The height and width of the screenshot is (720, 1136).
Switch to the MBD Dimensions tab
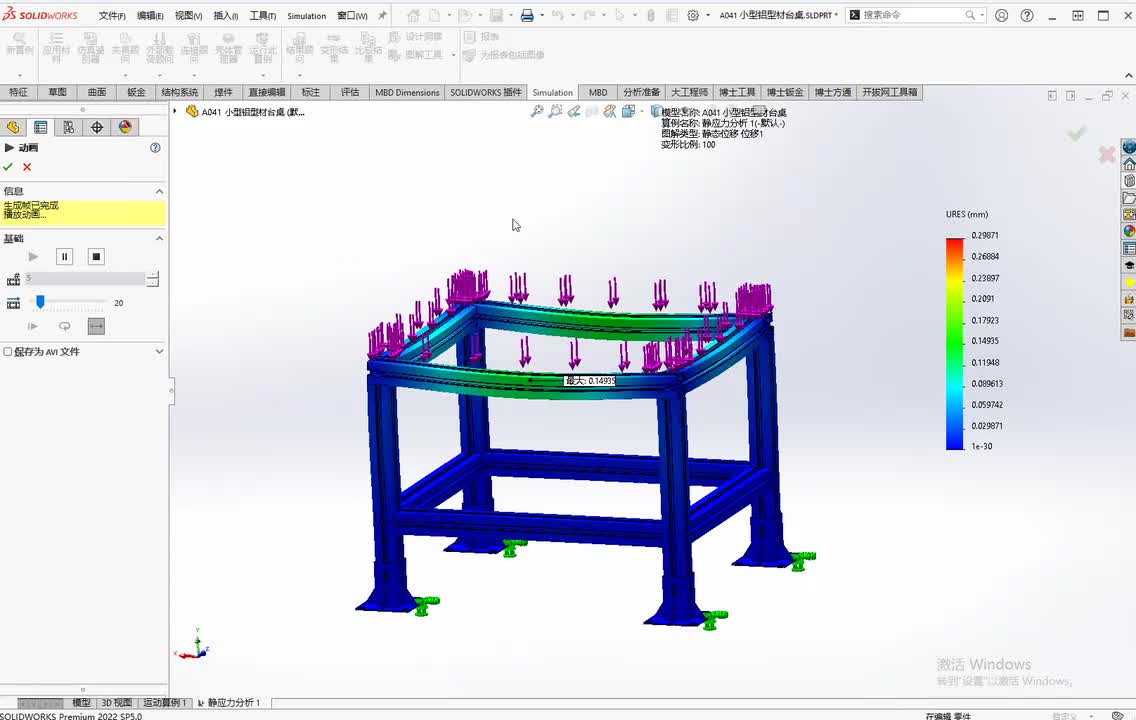tap(407, 92)
